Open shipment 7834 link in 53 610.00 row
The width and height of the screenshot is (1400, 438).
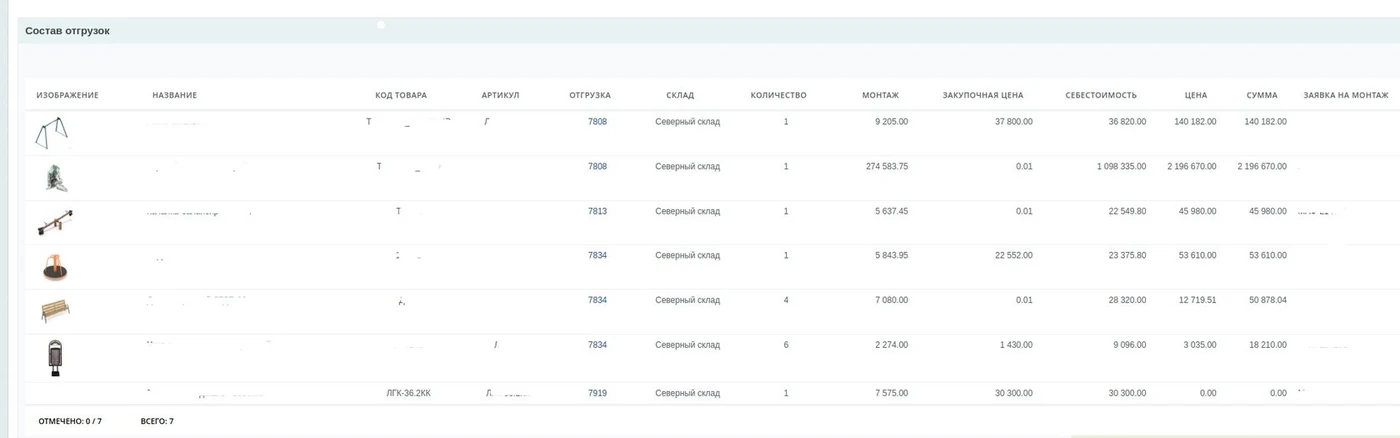click(x=597, y=256)
